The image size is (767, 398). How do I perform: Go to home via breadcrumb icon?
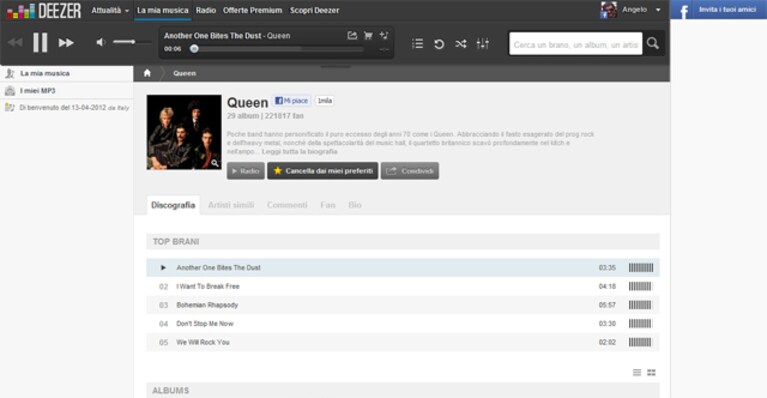(x=147, y=73)
